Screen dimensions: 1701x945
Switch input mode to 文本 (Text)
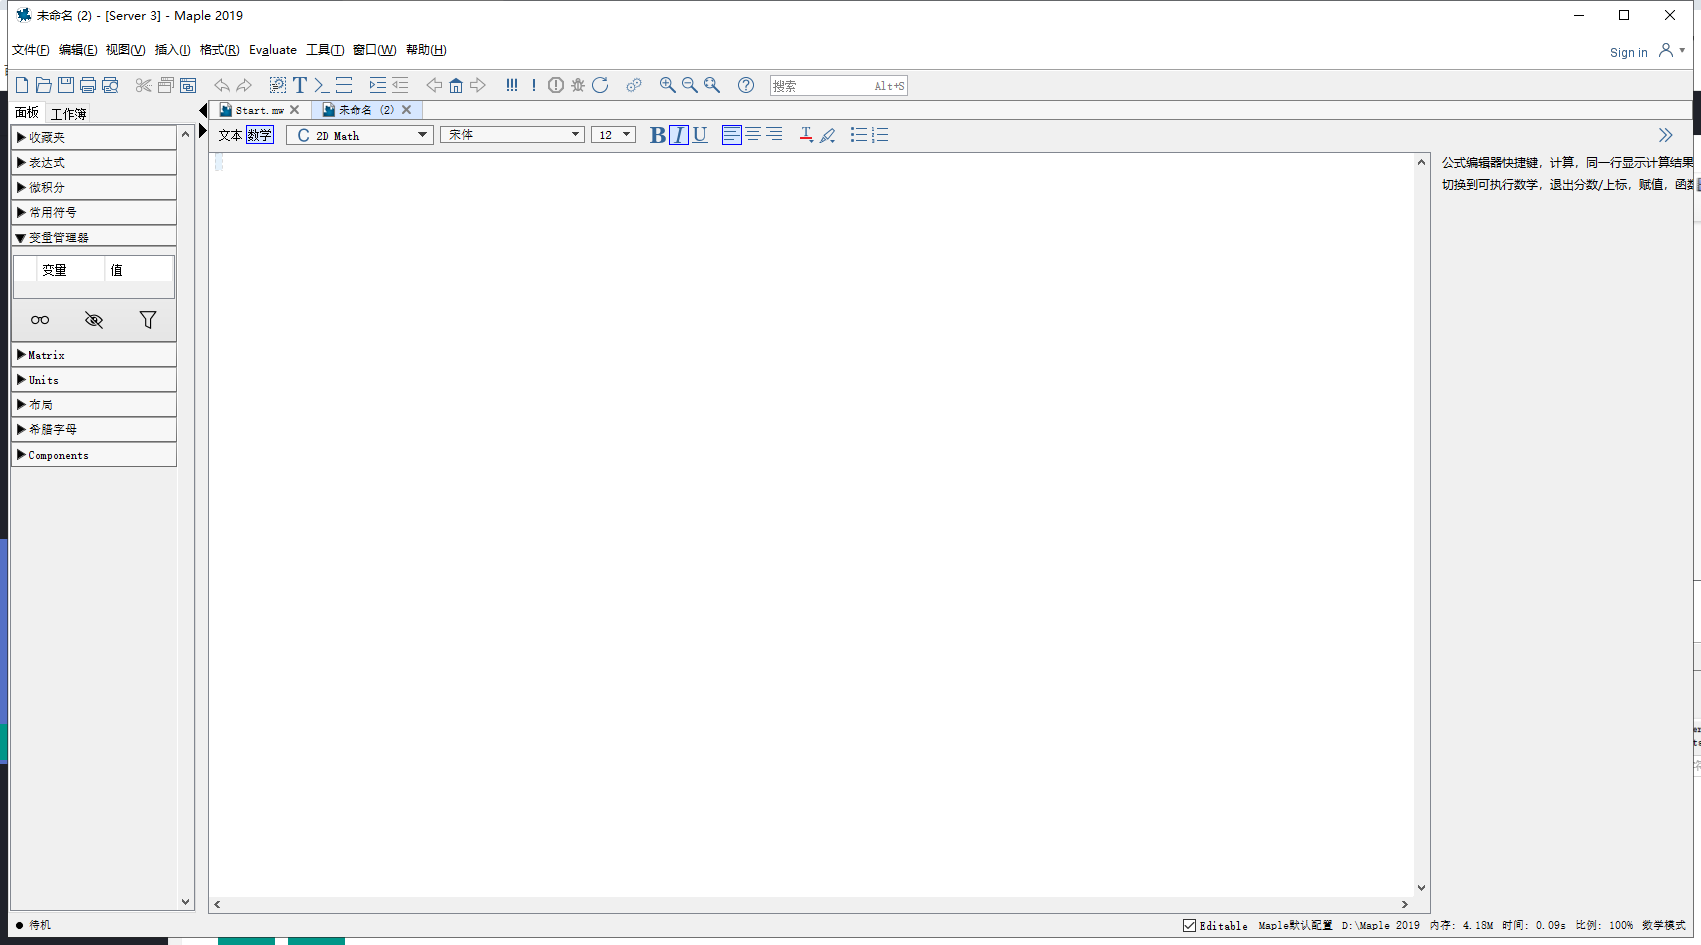[230, 135]
